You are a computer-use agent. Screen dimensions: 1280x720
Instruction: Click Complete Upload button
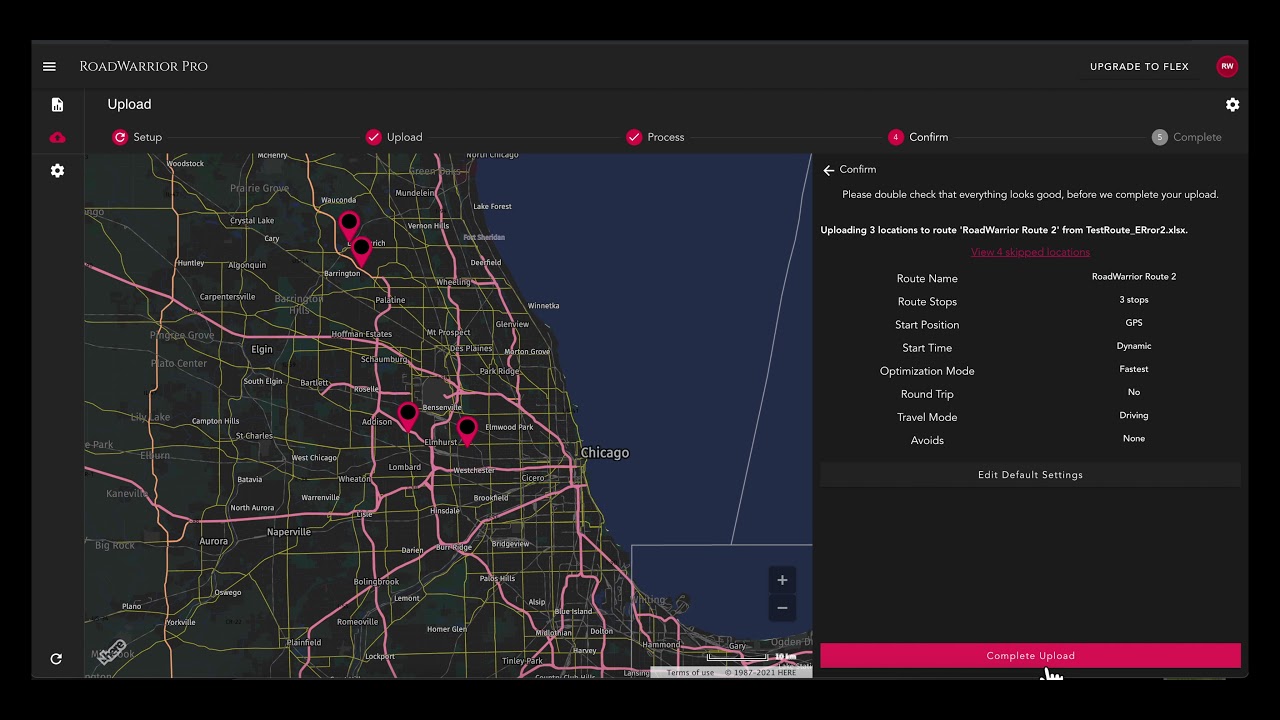coord(1030,656)
